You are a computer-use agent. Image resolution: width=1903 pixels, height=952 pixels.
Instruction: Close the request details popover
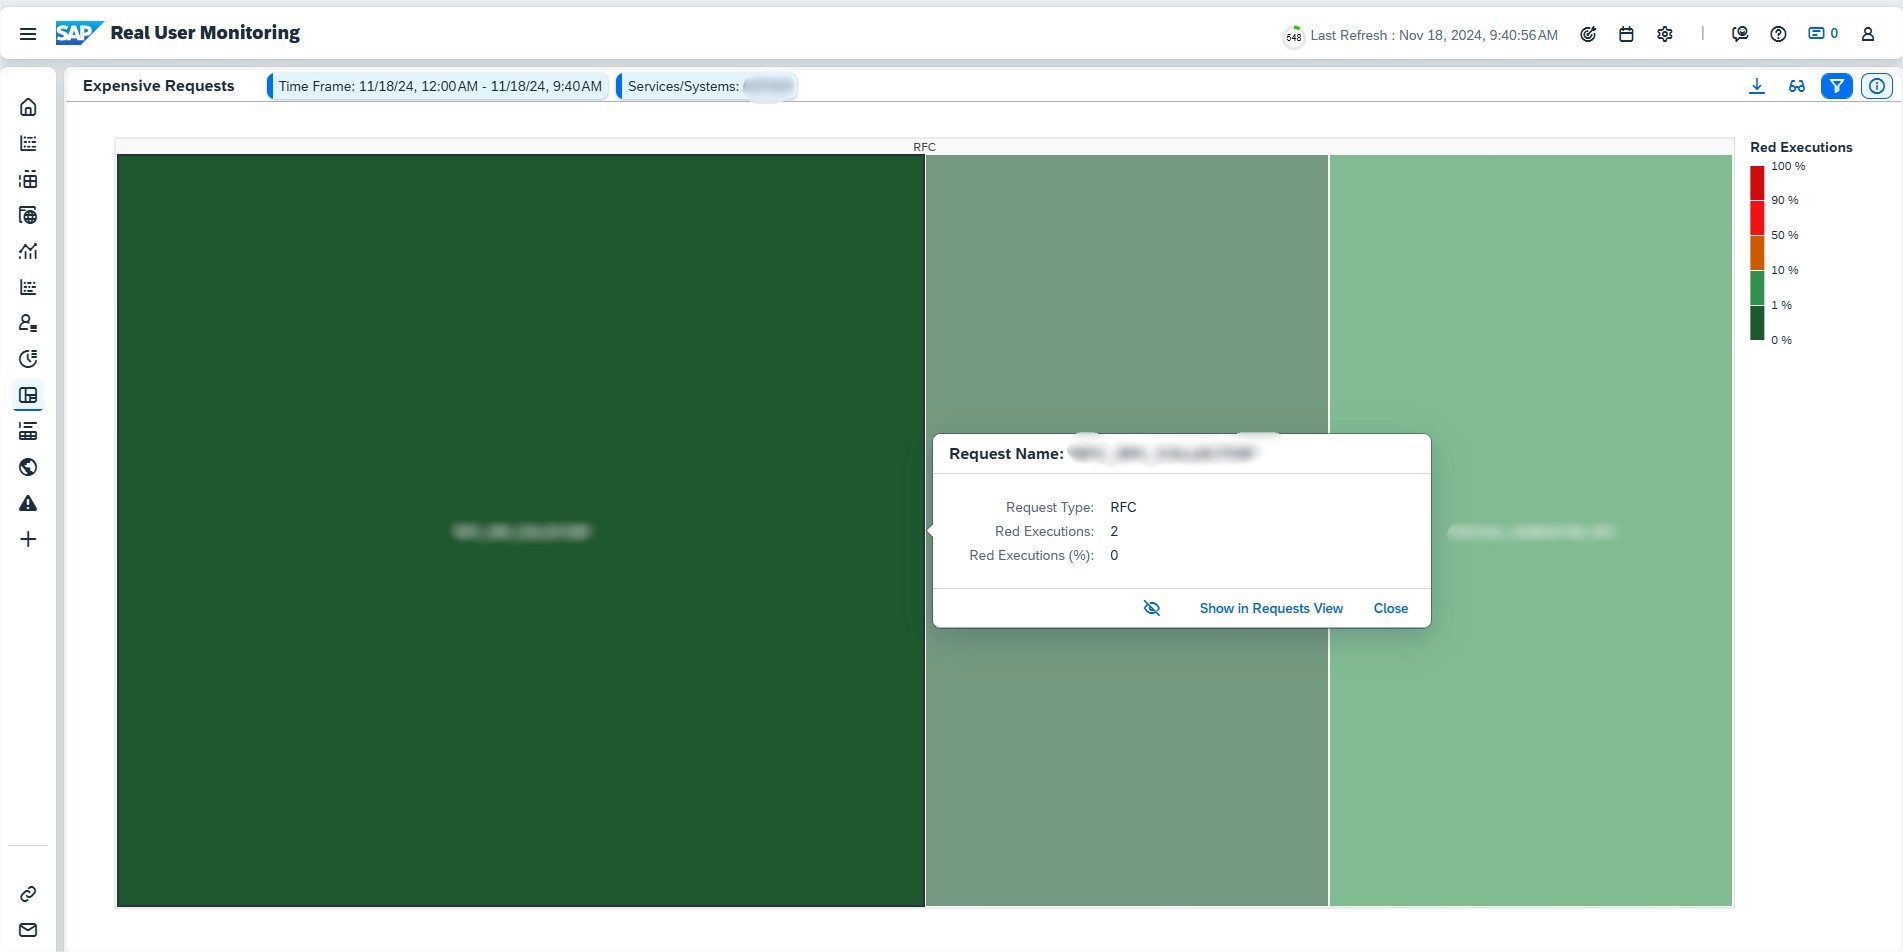pos(1390,608)
